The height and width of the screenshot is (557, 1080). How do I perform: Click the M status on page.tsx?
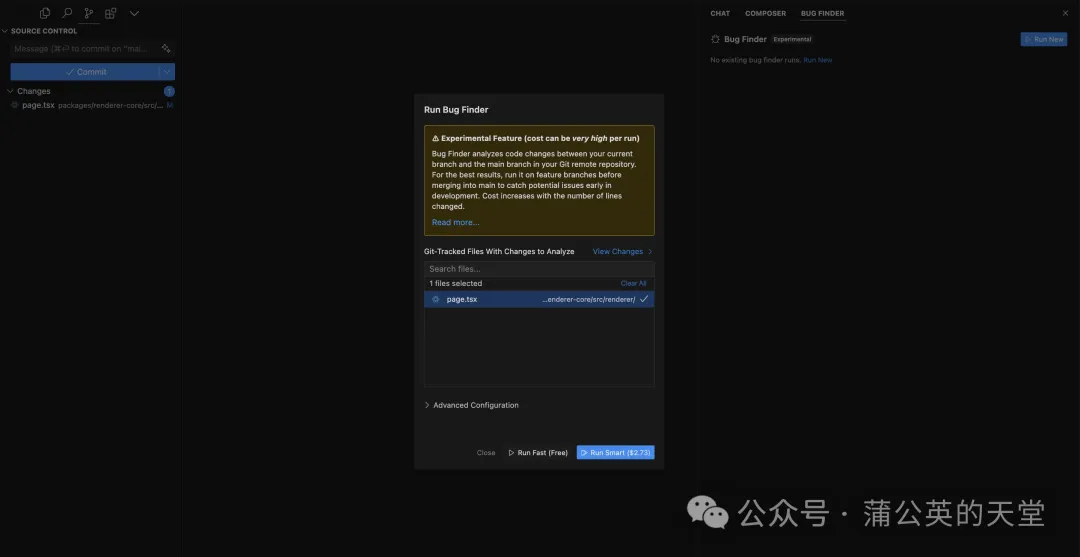click(x=170, y=105)
